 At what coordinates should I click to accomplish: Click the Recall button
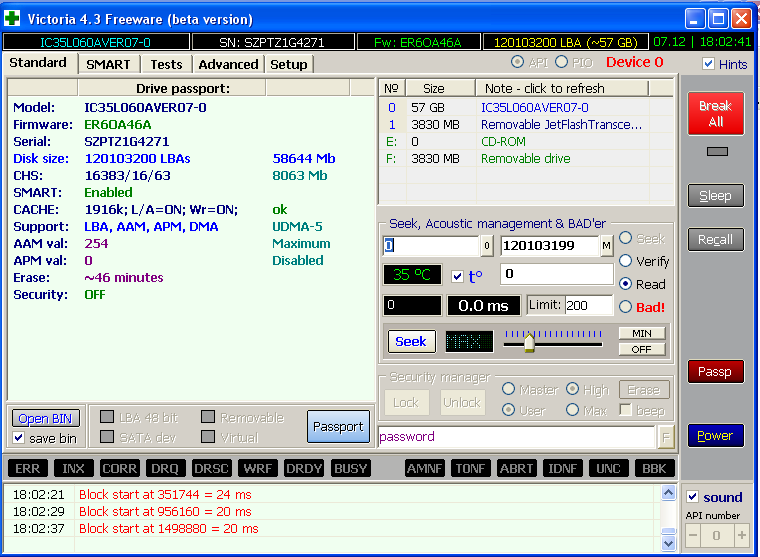(715, 239)
